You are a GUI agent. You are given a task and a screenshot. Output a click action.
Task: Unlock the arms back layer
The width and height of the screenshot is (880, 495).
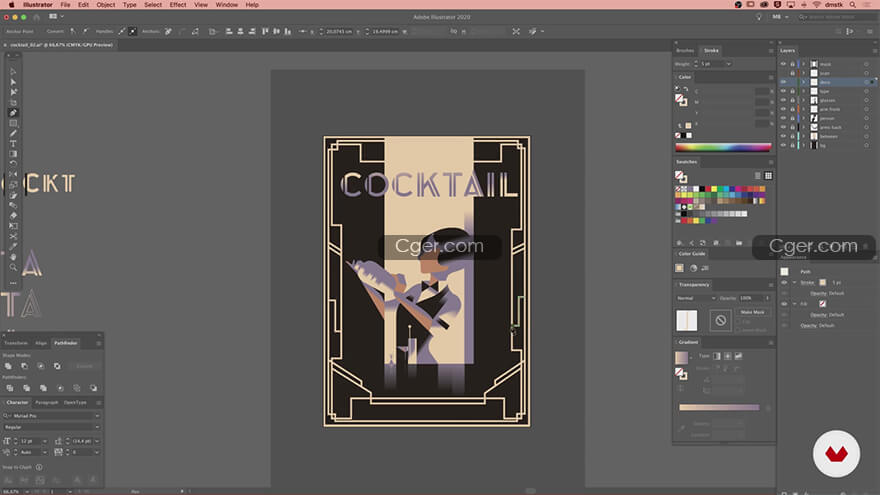pyautogui.click(x=792, y=127)
